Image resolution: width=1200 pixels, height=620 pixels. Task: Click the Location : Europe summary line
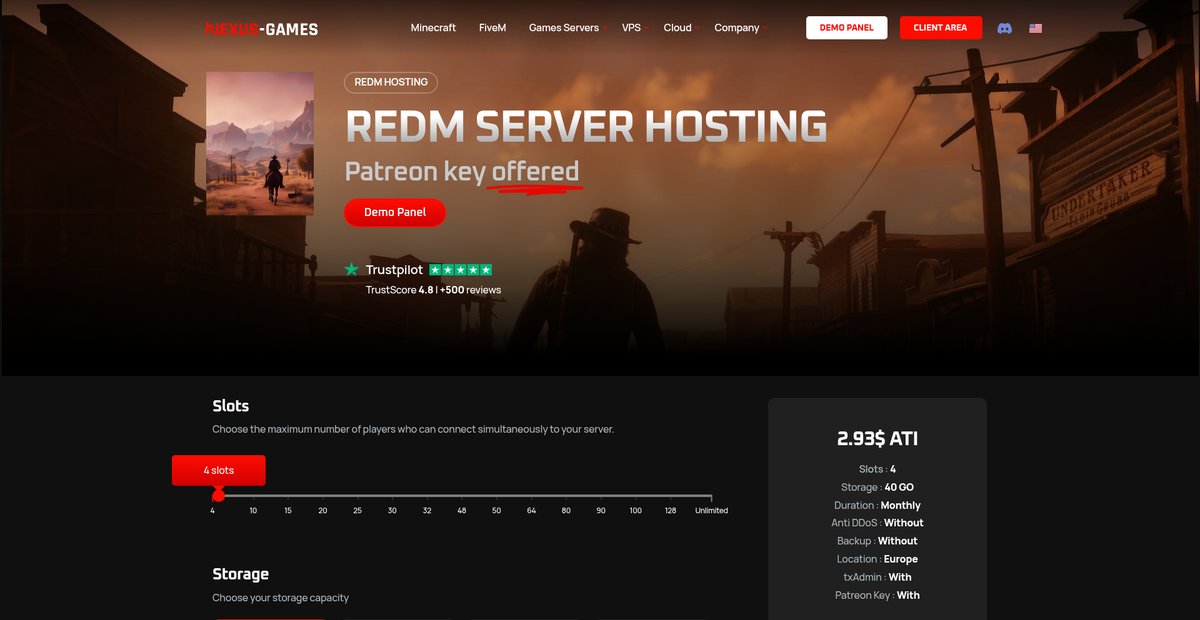tap(877, 559)
